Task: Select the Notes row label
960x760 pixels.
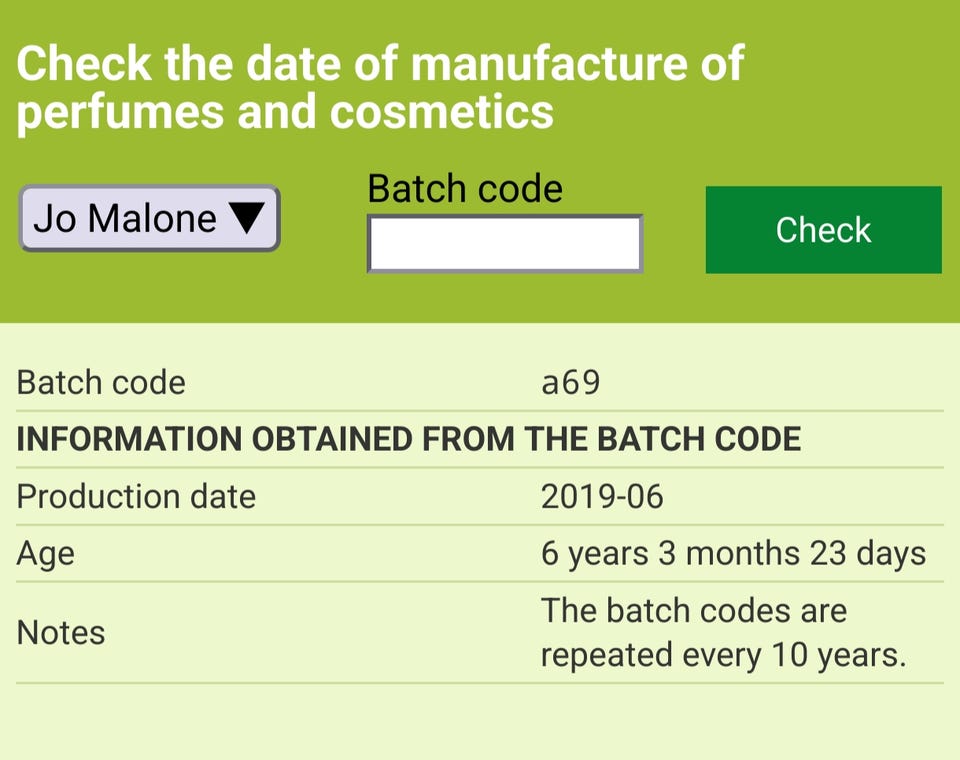Action: pyautogui.click(x=61, y=632)
